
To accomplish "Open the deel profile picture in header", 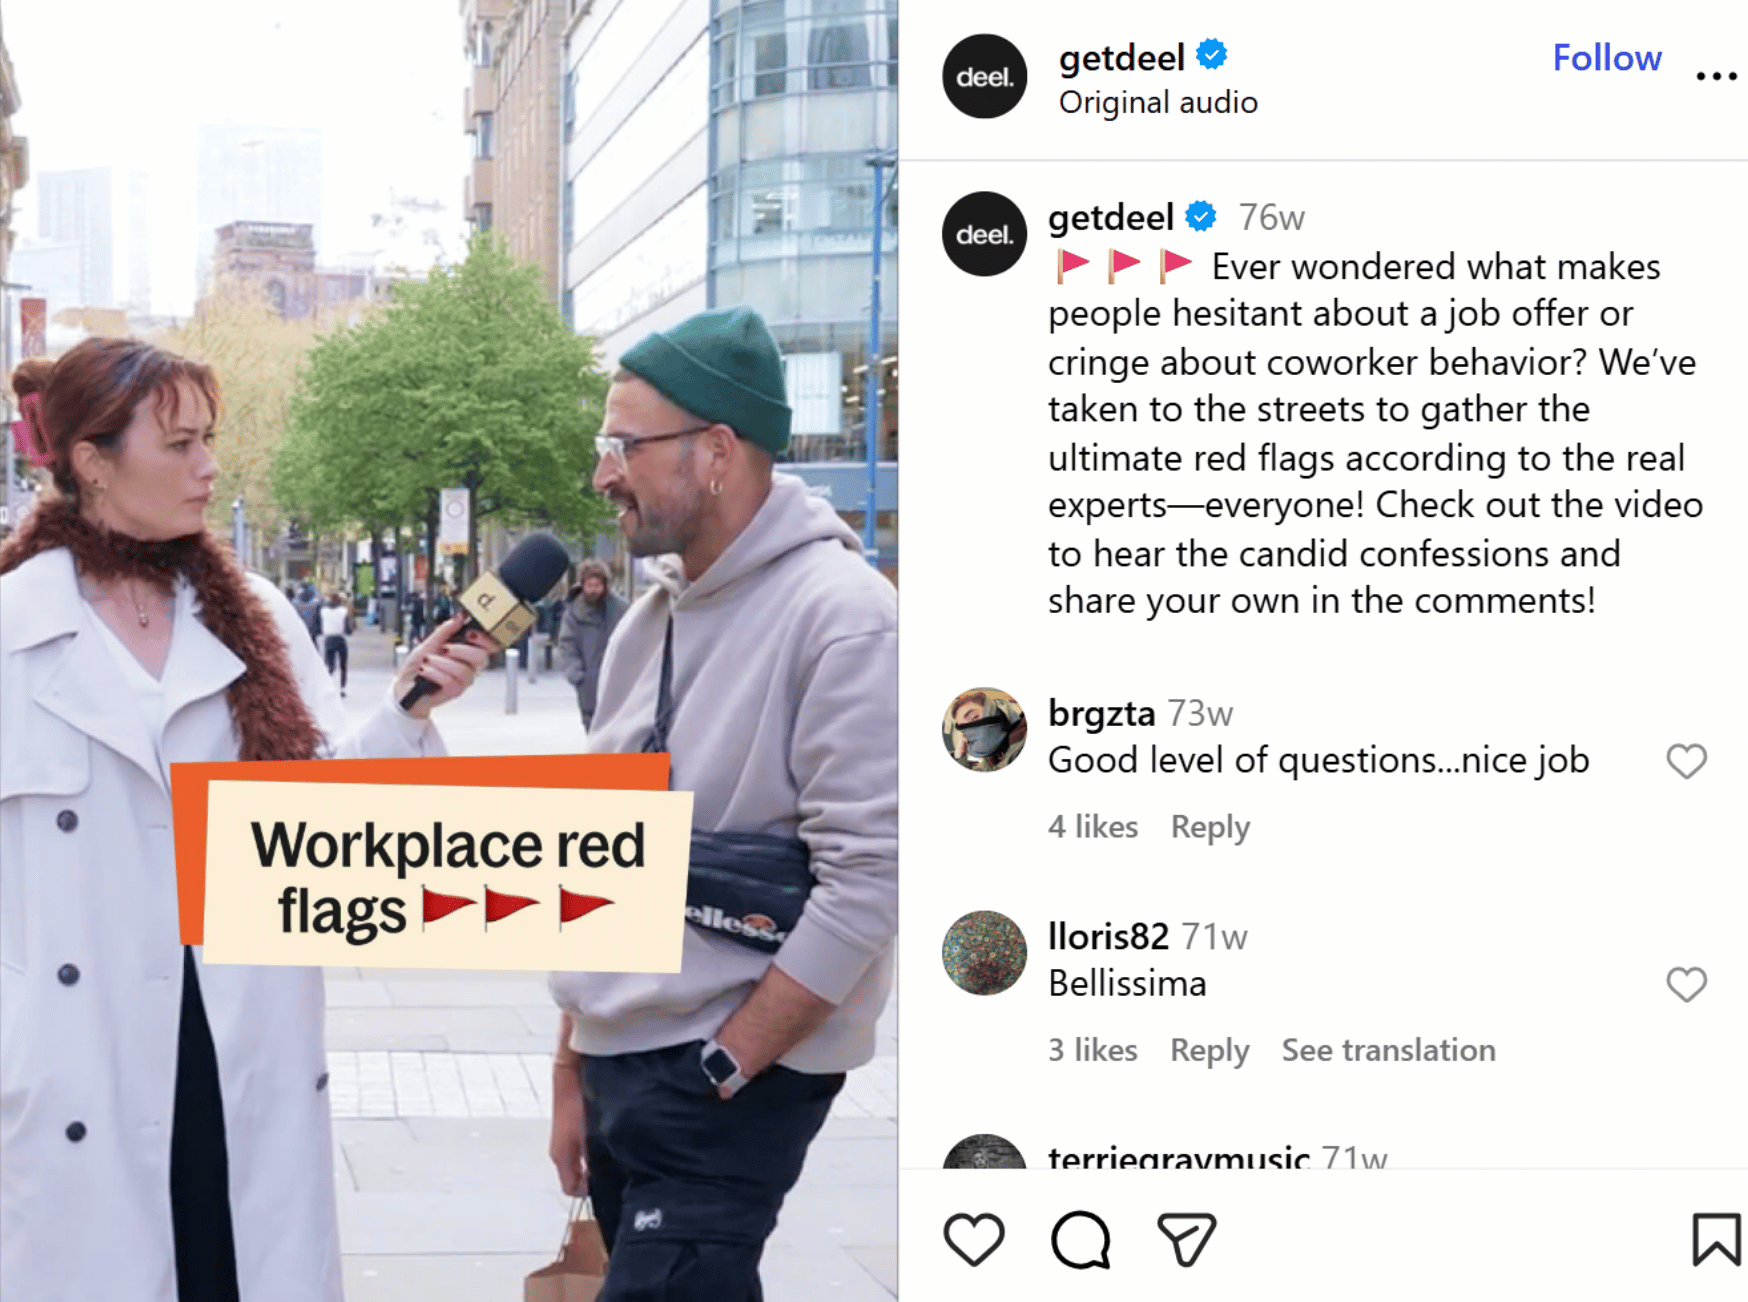I will pyautogui.click(x=984, y=76).
